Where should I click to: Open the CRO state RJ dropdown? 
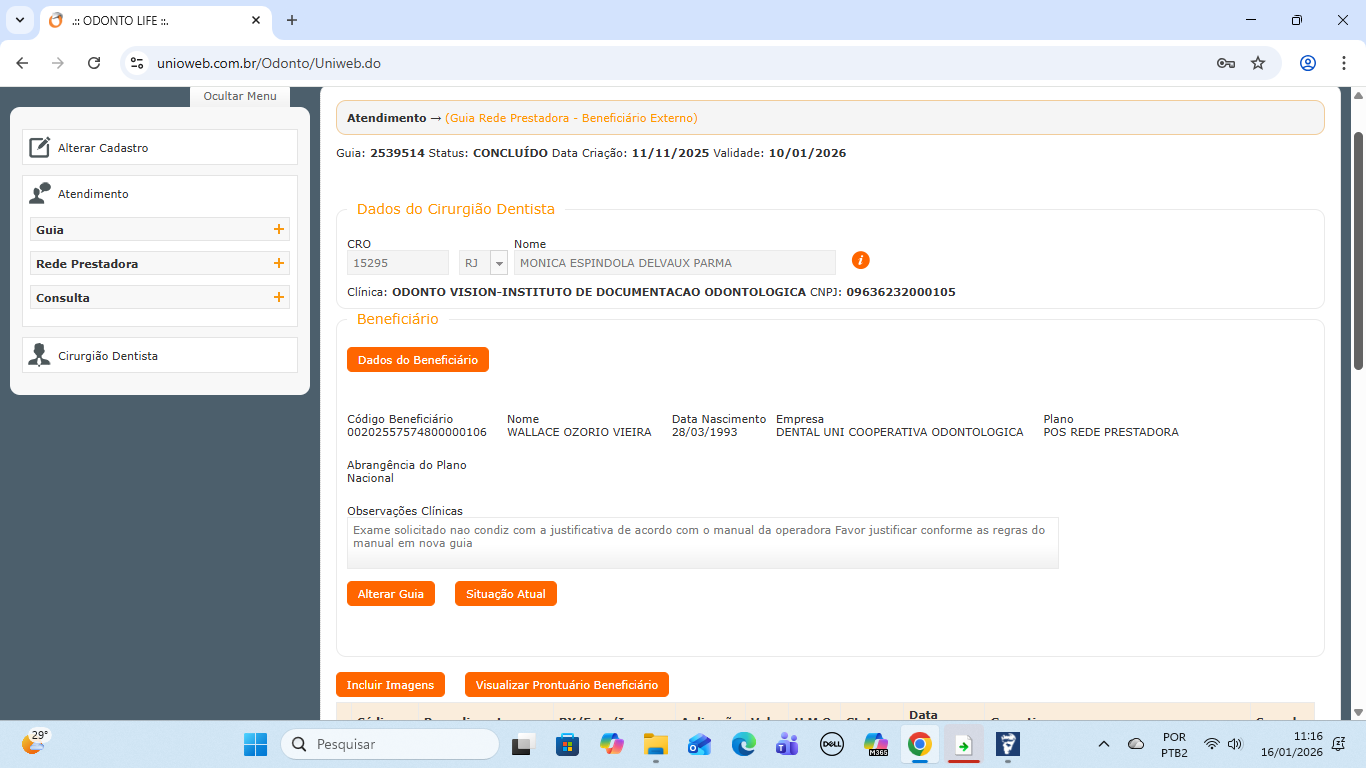[498, 263]
